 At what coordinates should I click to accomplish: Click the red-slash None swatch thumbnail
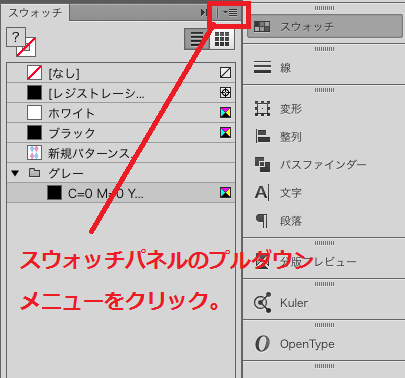pos(34,73)
